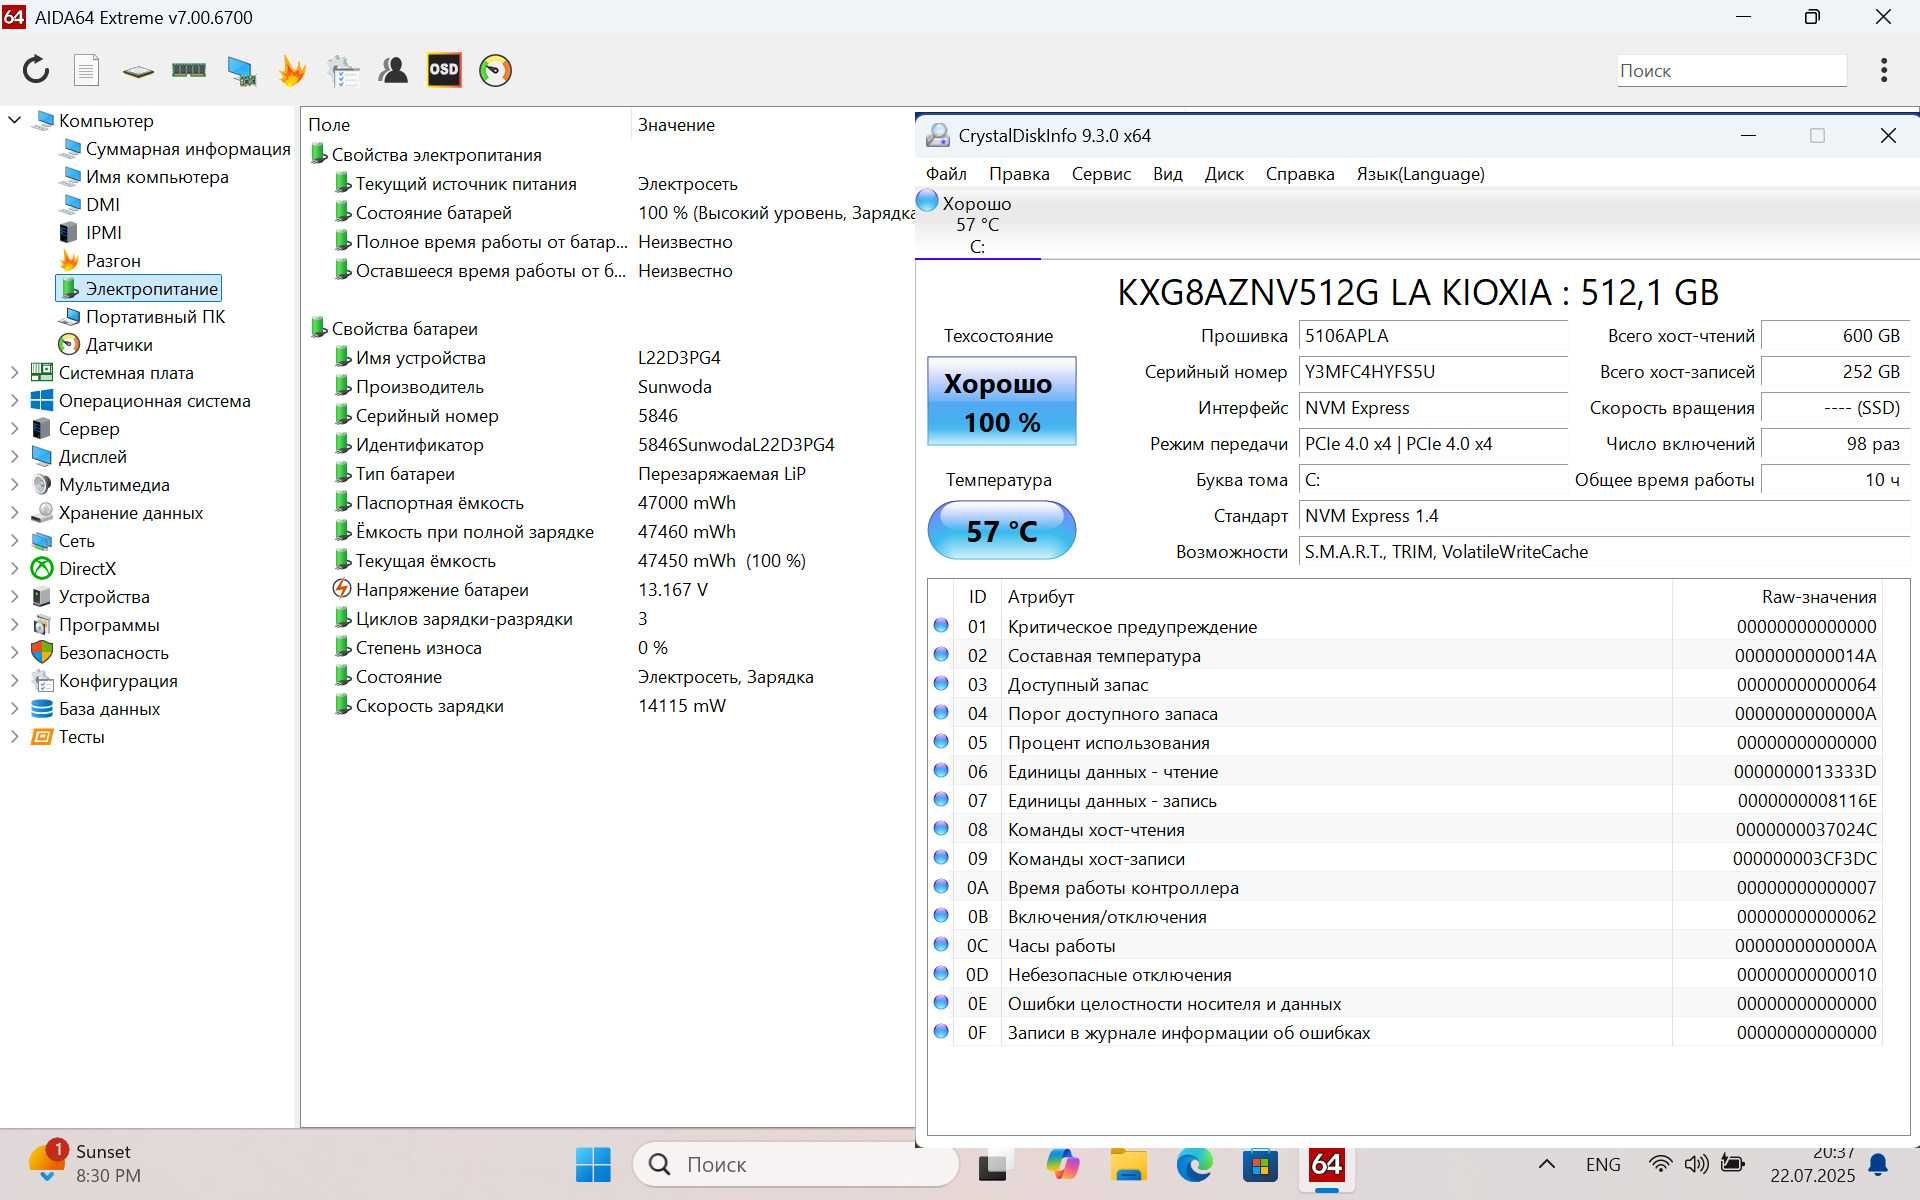Select the Часы работы SMART attribute row

(1405, 945)
